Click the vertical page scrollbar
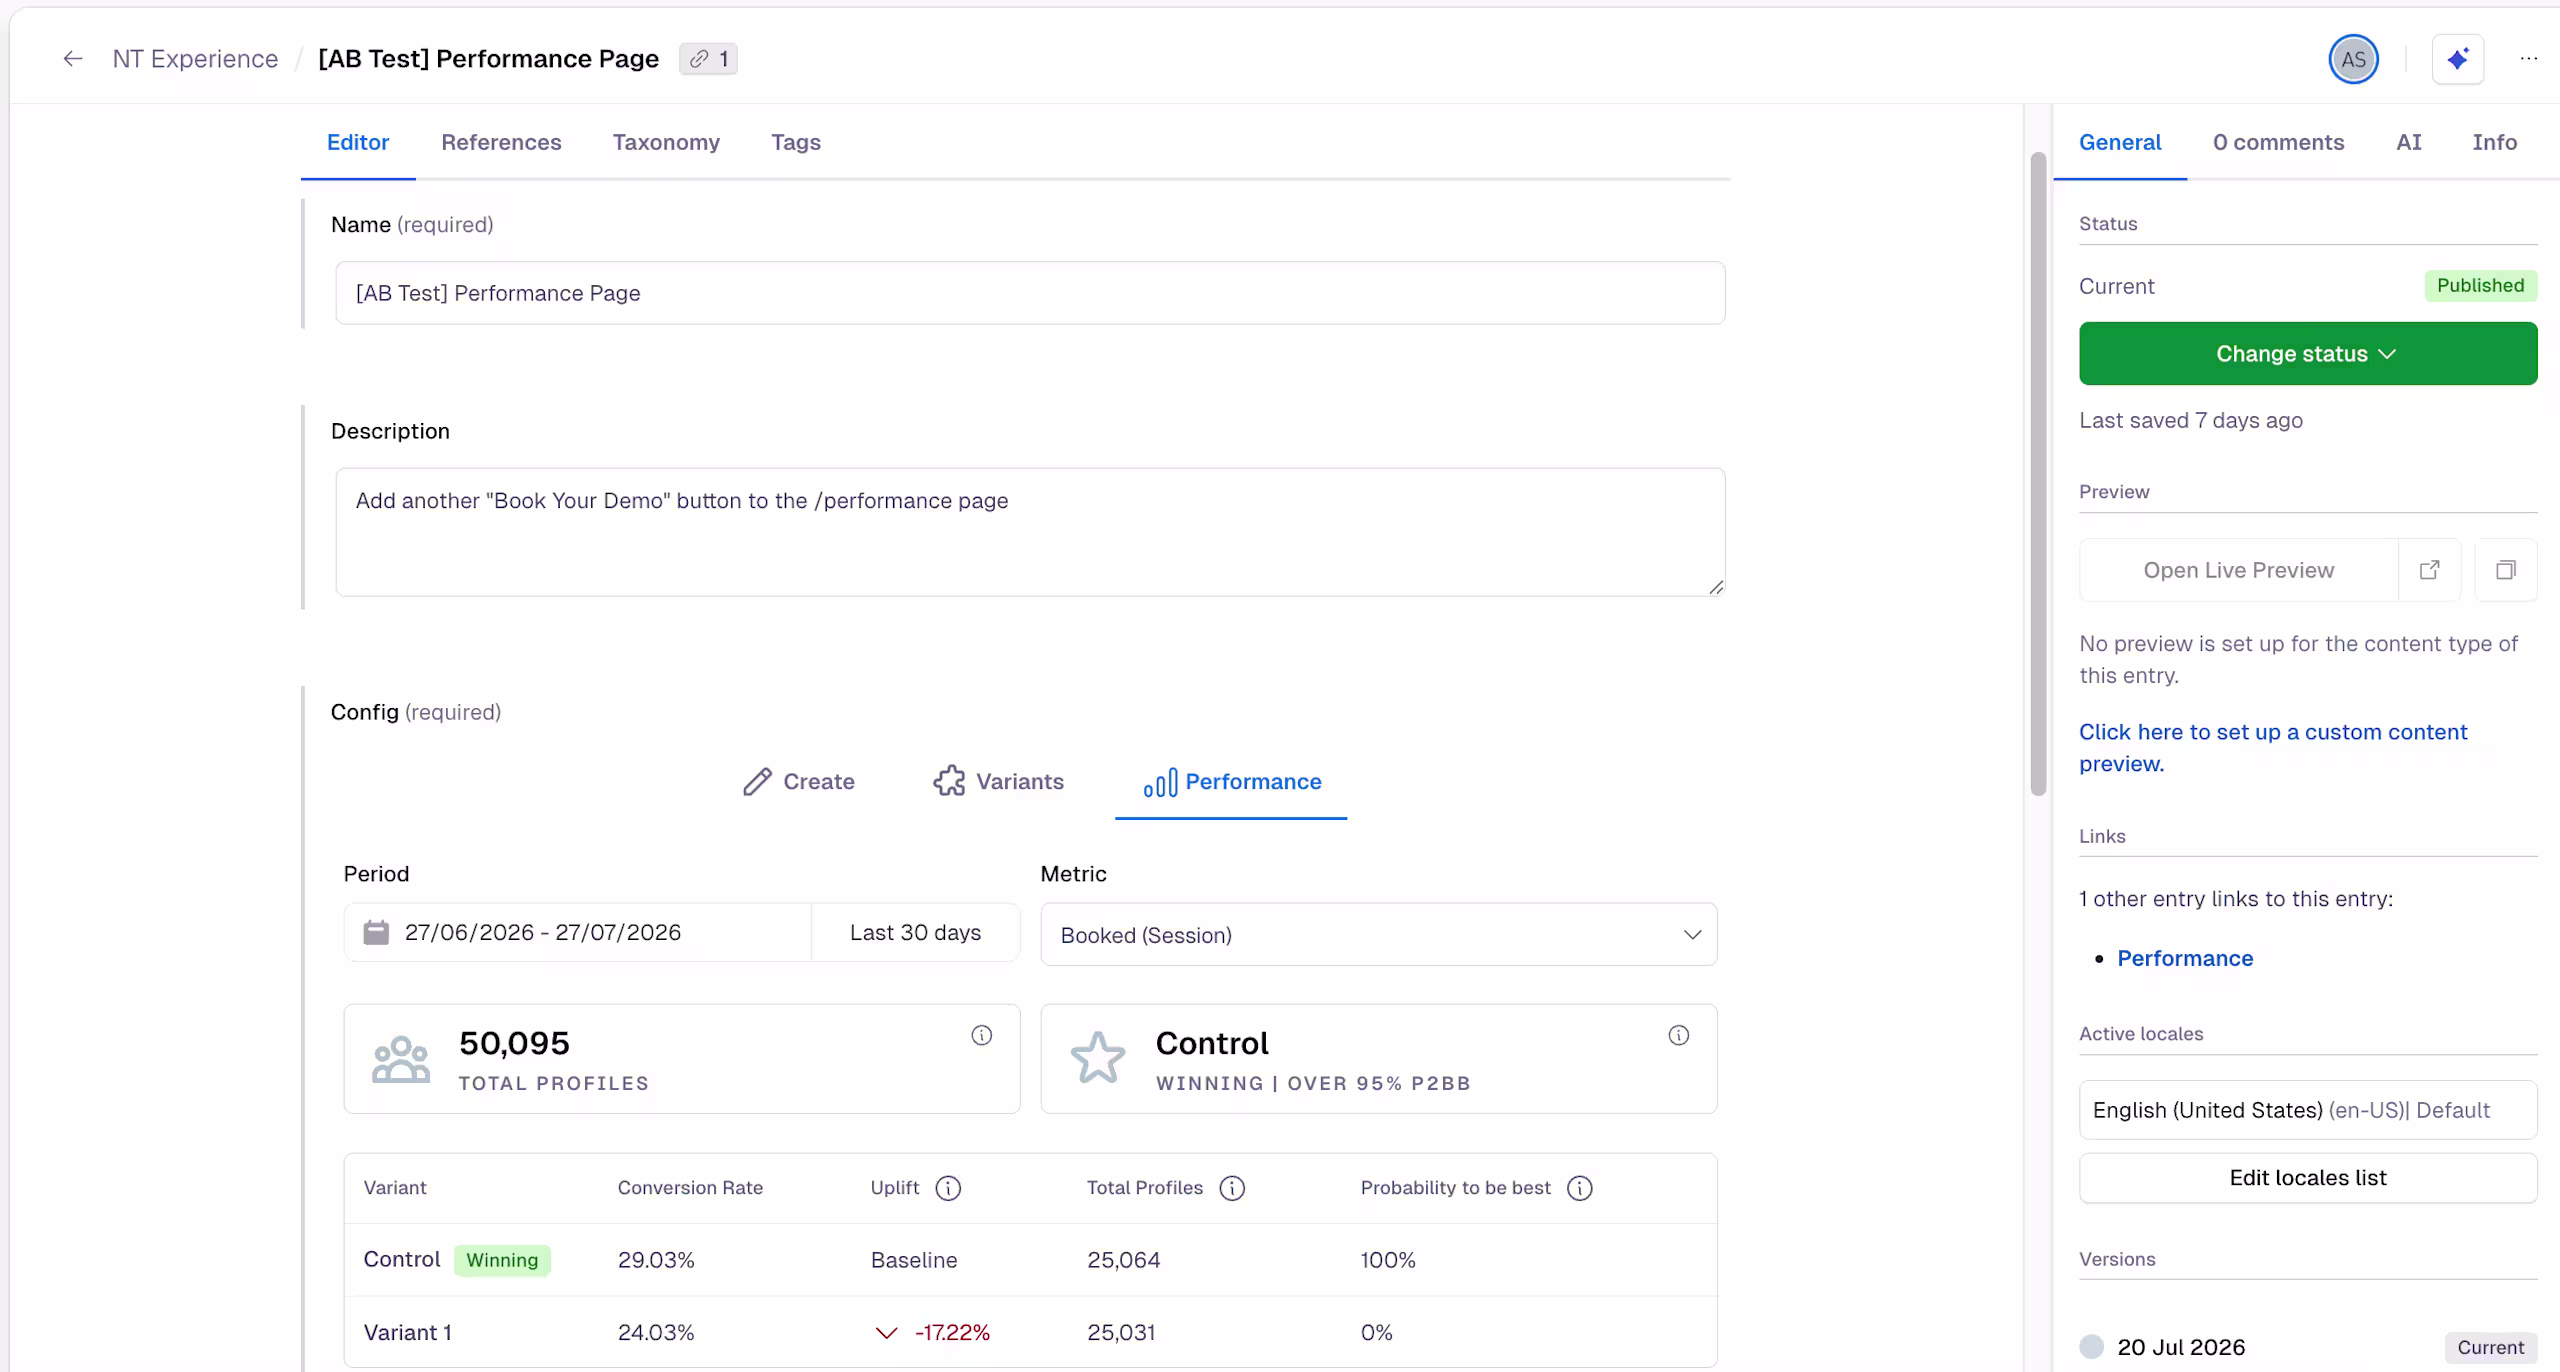Screen dimensions: 2560x1372 pyautogui.click(x=2038, y=474)
